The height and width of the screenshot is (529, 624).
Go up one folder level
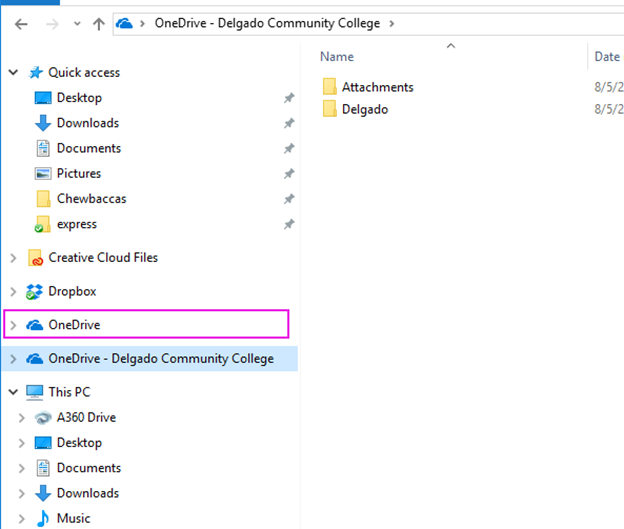99,24
